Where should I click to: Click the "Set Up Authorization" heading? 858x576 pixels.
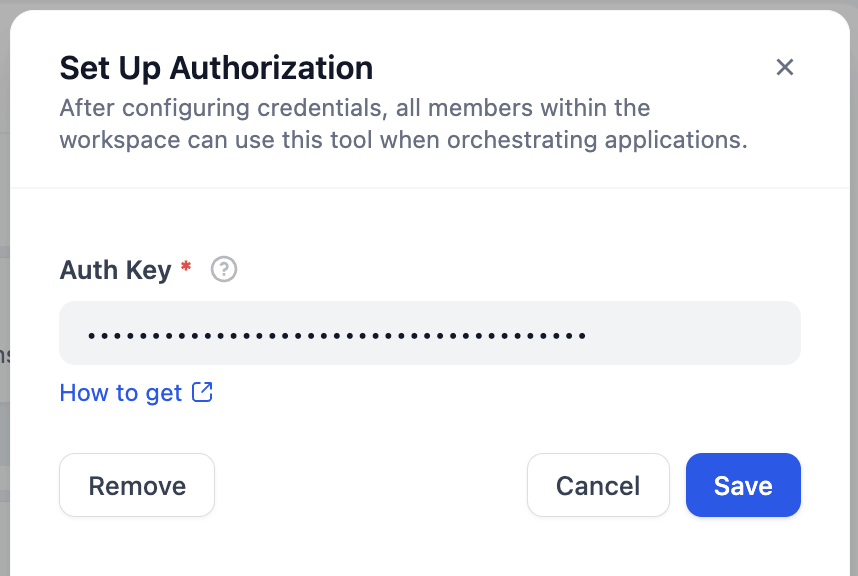tap(216, 68)
